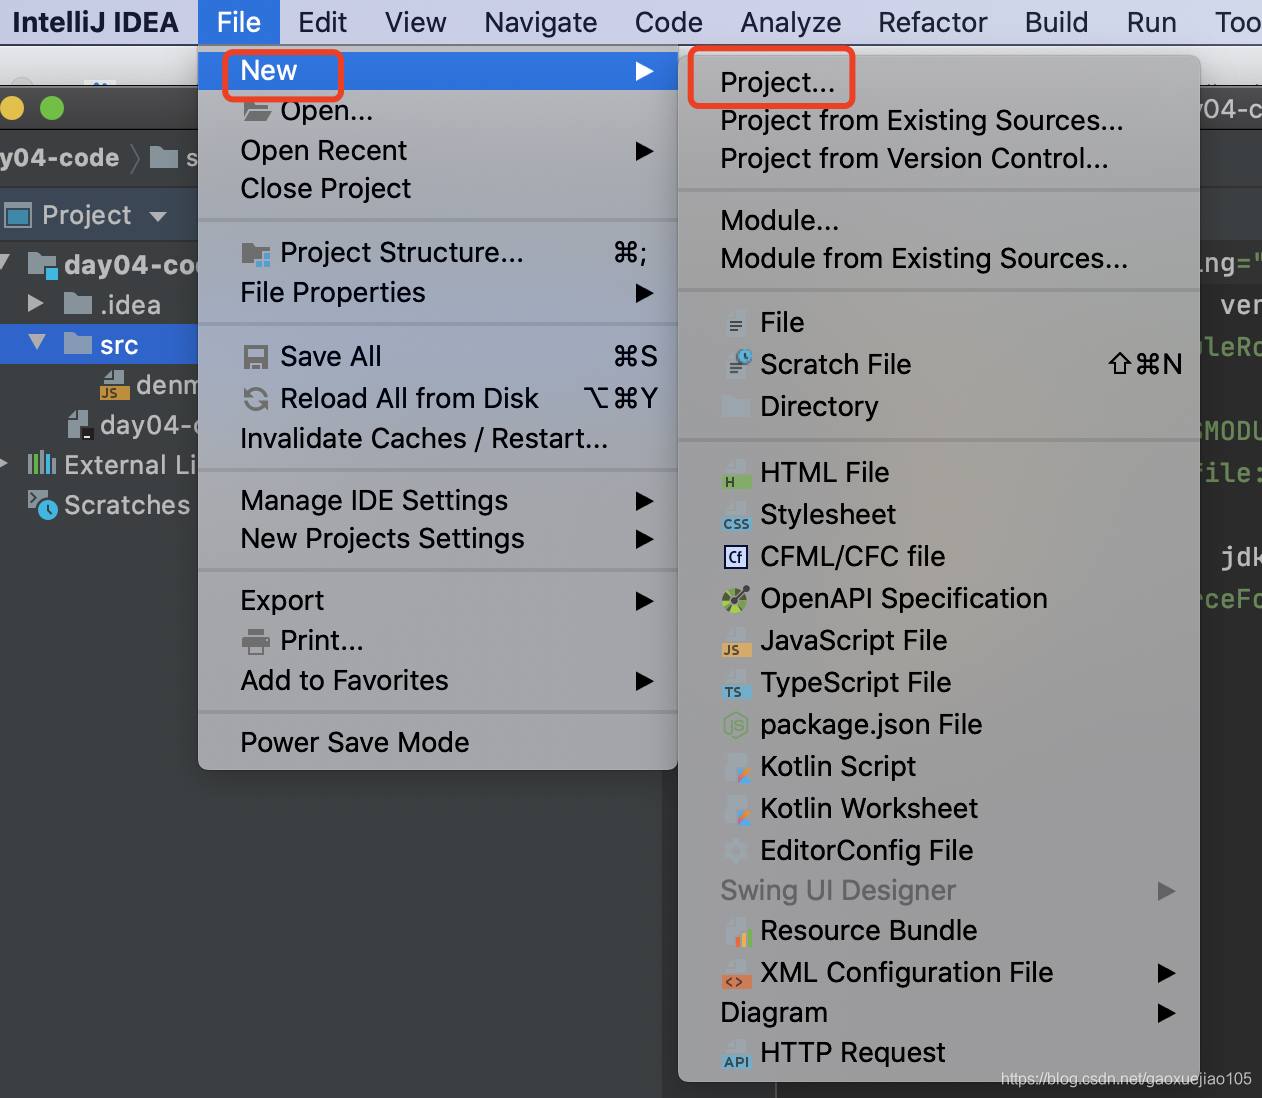This screenshot has width=1262, height=1098.
Task: Open the Code menu
Action: click(669, 22)
